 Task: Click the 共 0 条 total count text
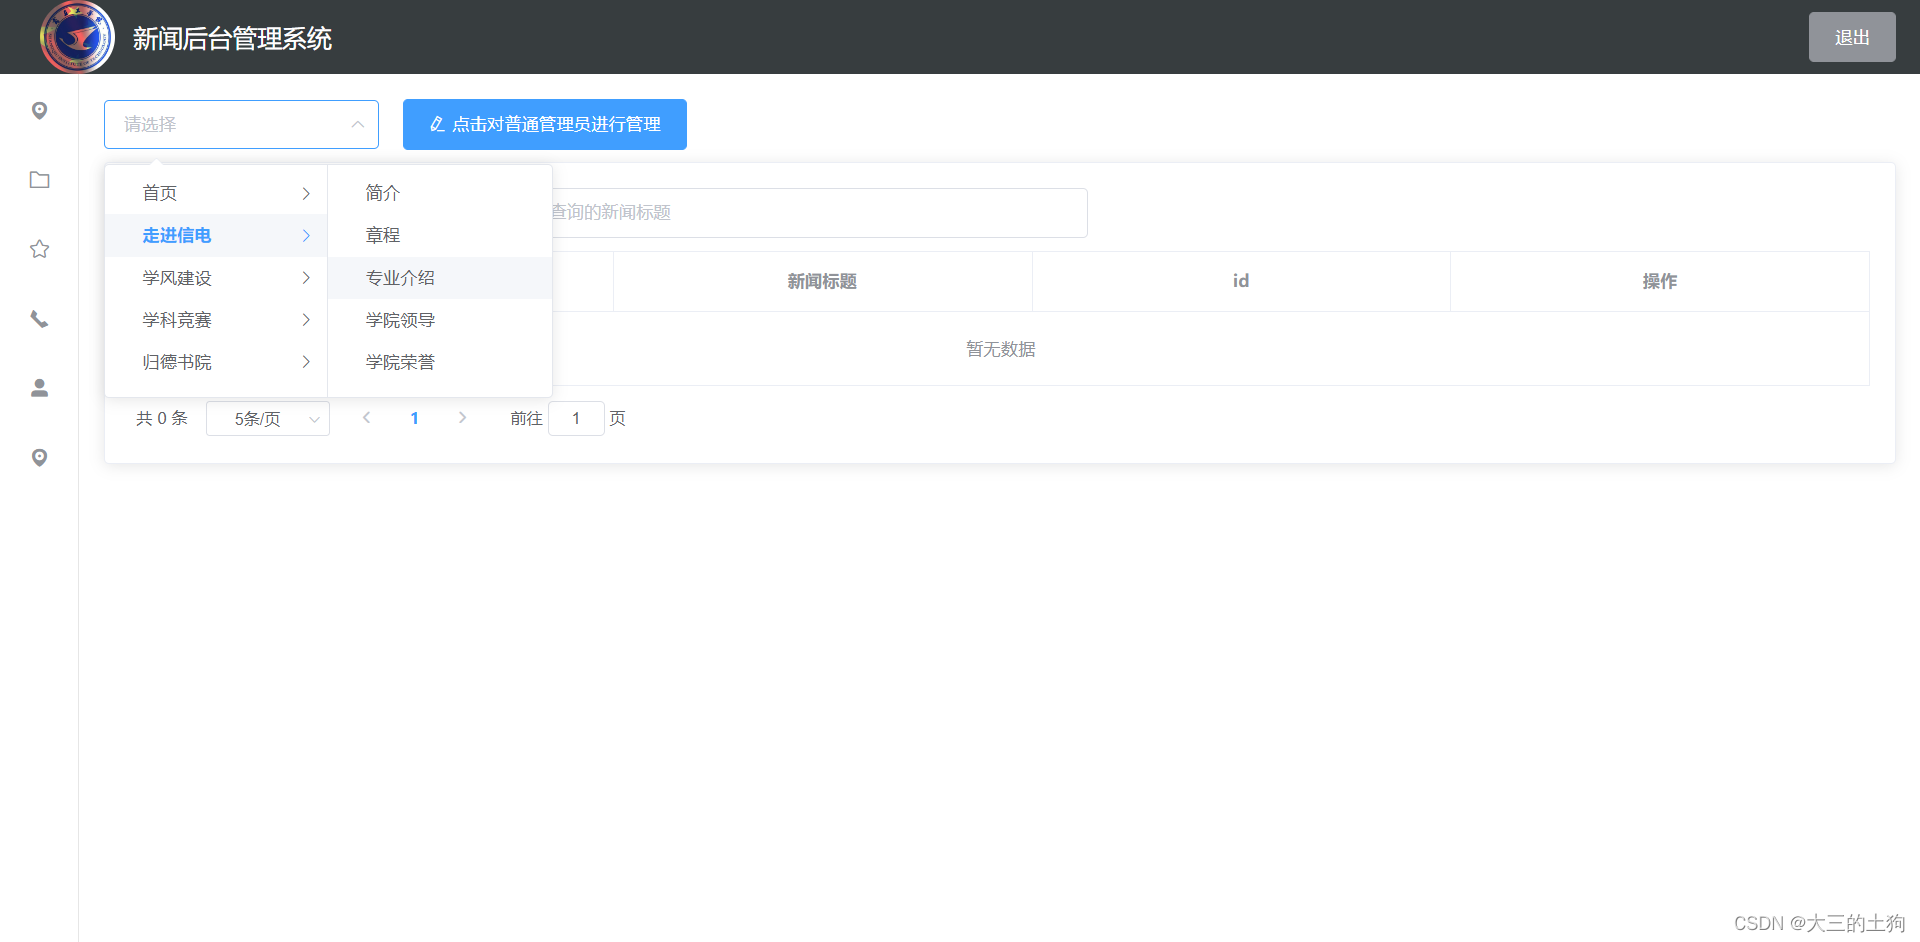(x=162, y=418)
